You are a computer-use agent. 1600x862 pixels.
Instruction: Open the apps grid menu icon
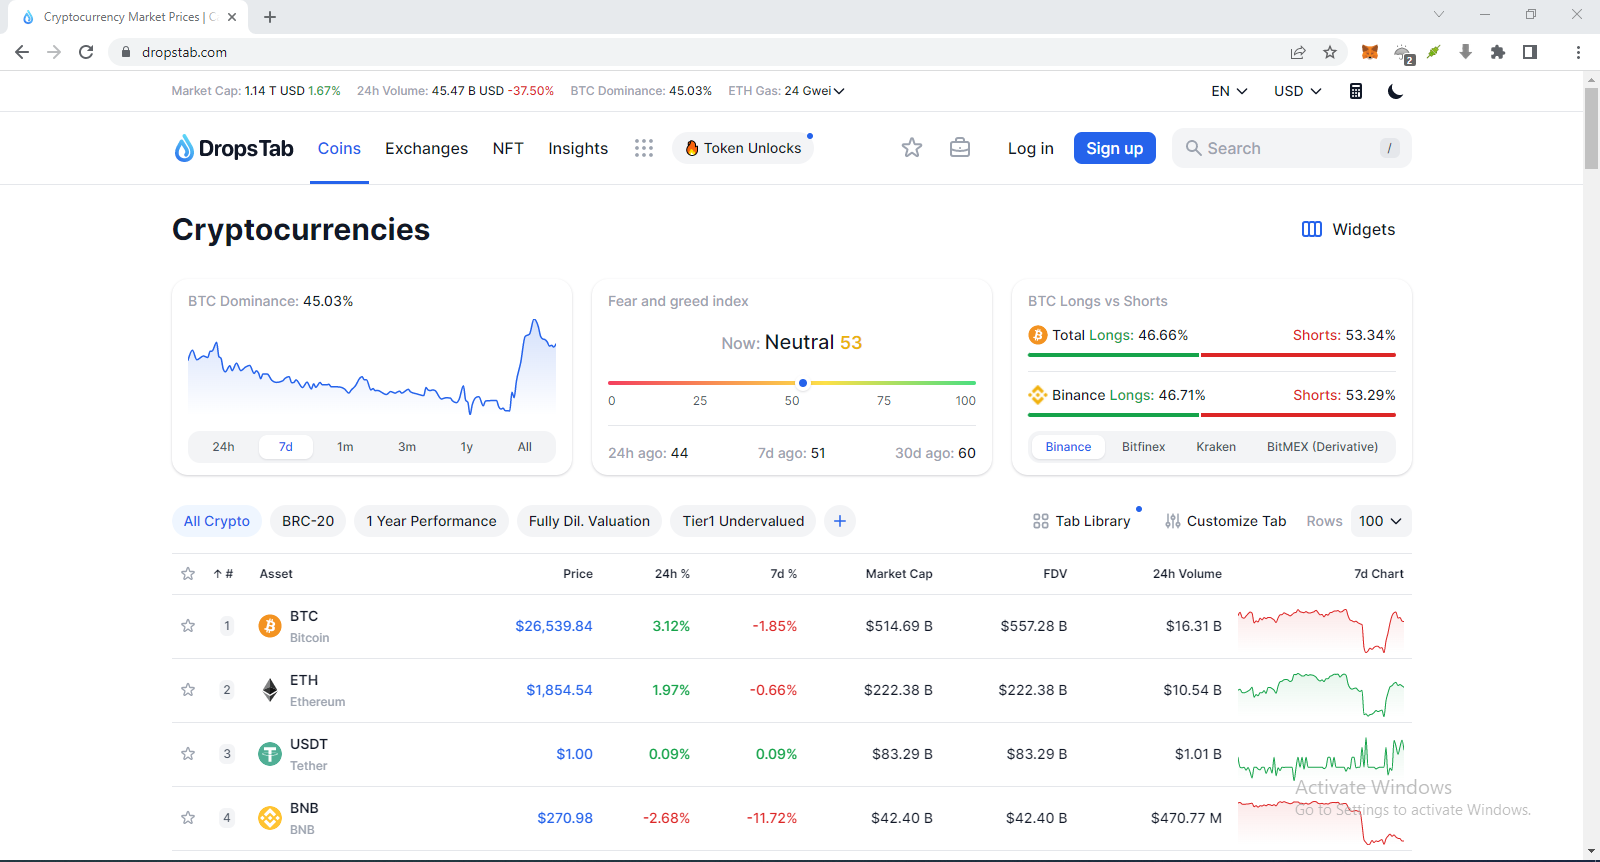(644, 148)
